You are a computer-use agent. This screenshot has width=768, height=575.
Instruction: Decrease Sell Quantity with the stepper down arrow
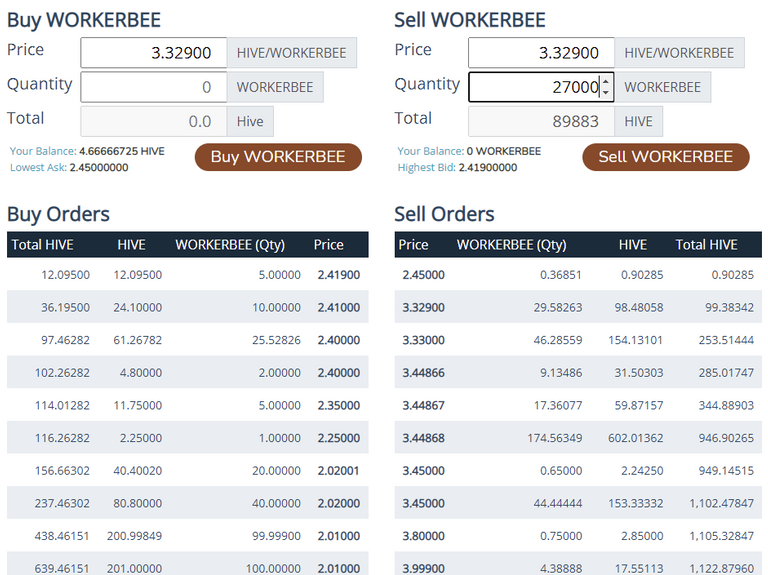click(x=606, y=92)
